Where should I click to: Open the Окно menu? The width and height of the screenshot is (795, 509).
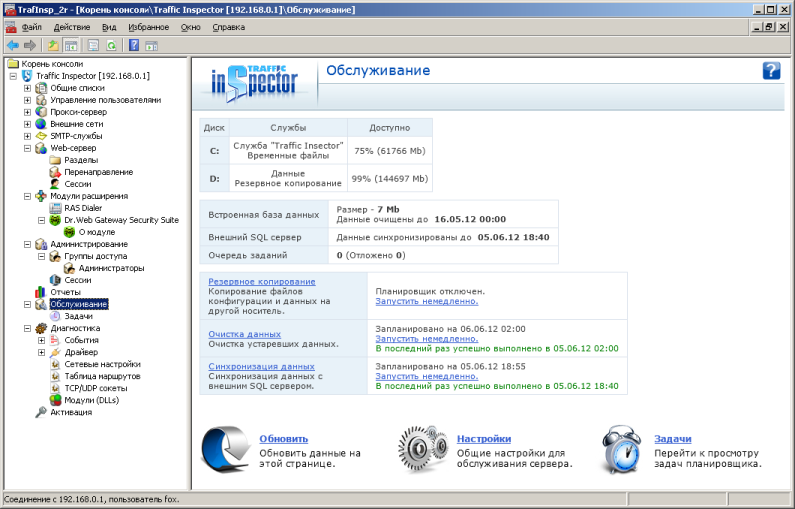[x=191, y=27]
